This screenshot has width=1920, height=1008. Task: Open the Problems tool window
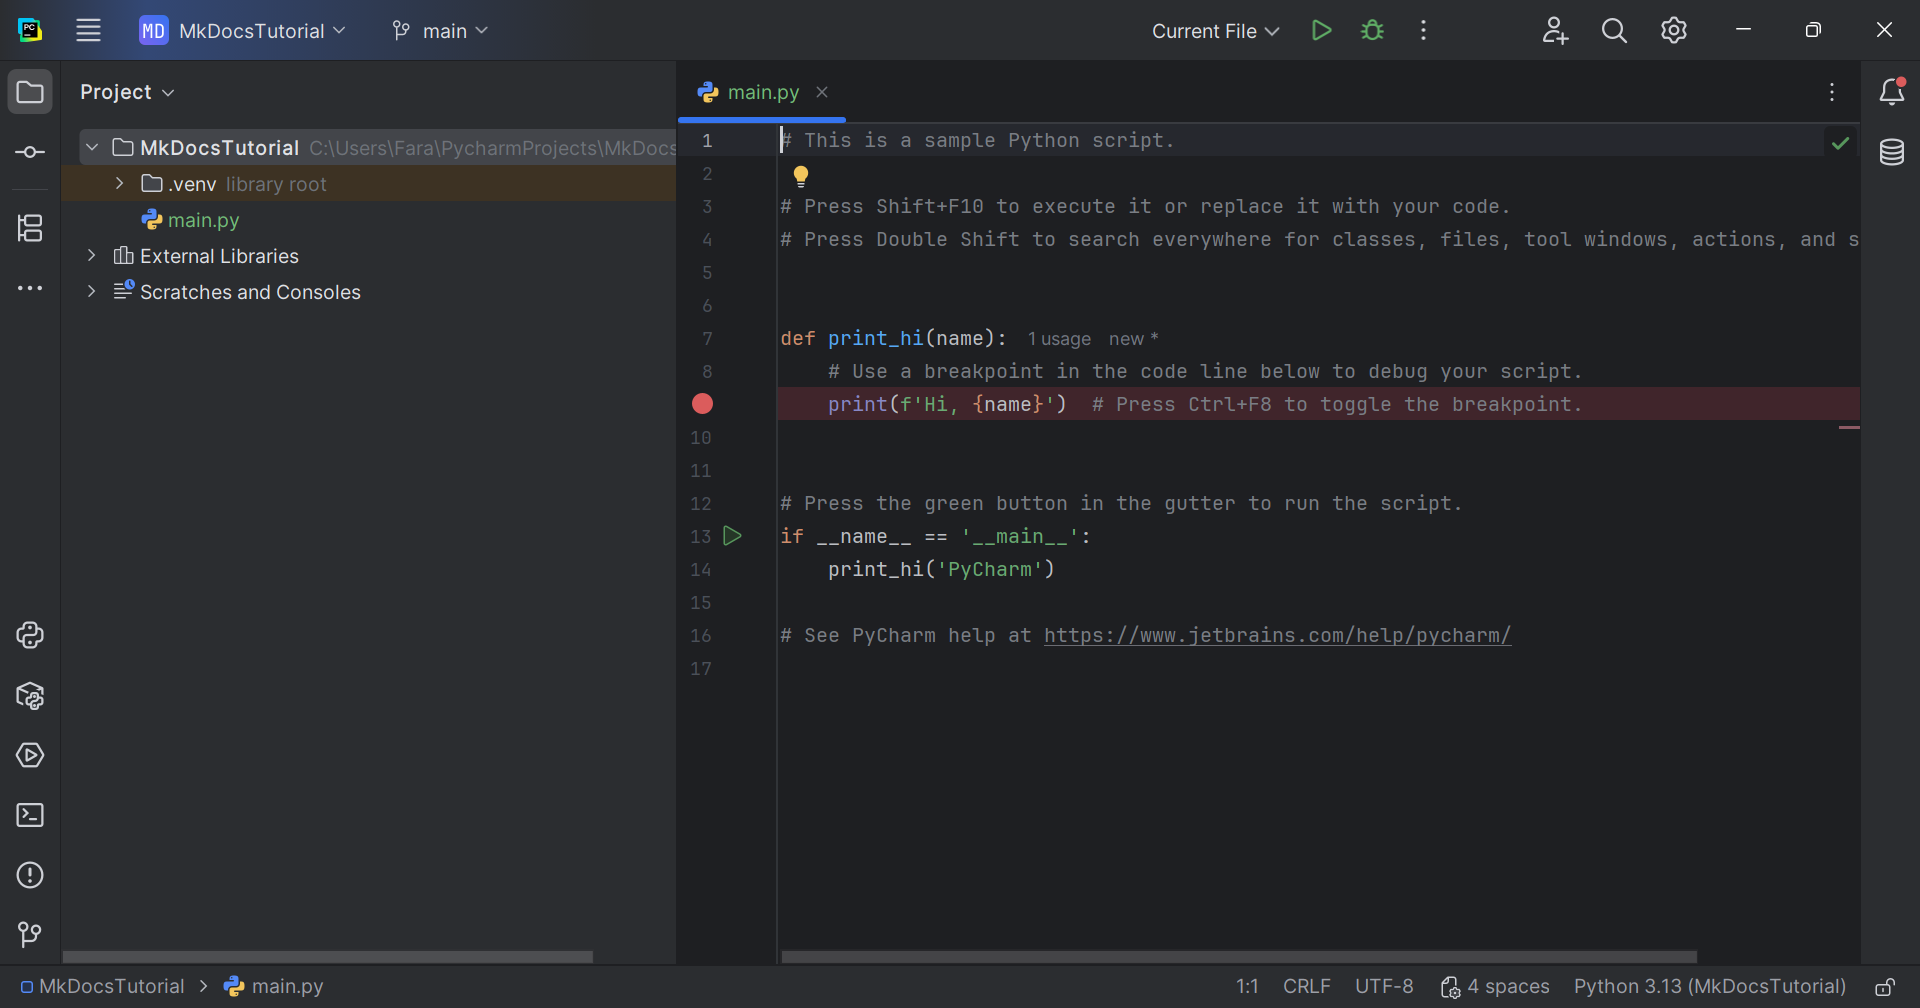pyautogui.click(x=30, y=875)
